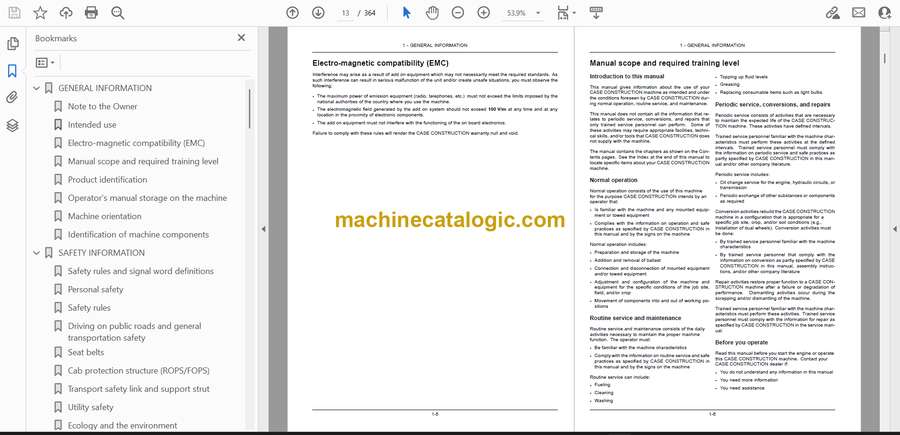Click the Before you operate subheading
Viewport: 900px width, 435px height.
(741, 343)
